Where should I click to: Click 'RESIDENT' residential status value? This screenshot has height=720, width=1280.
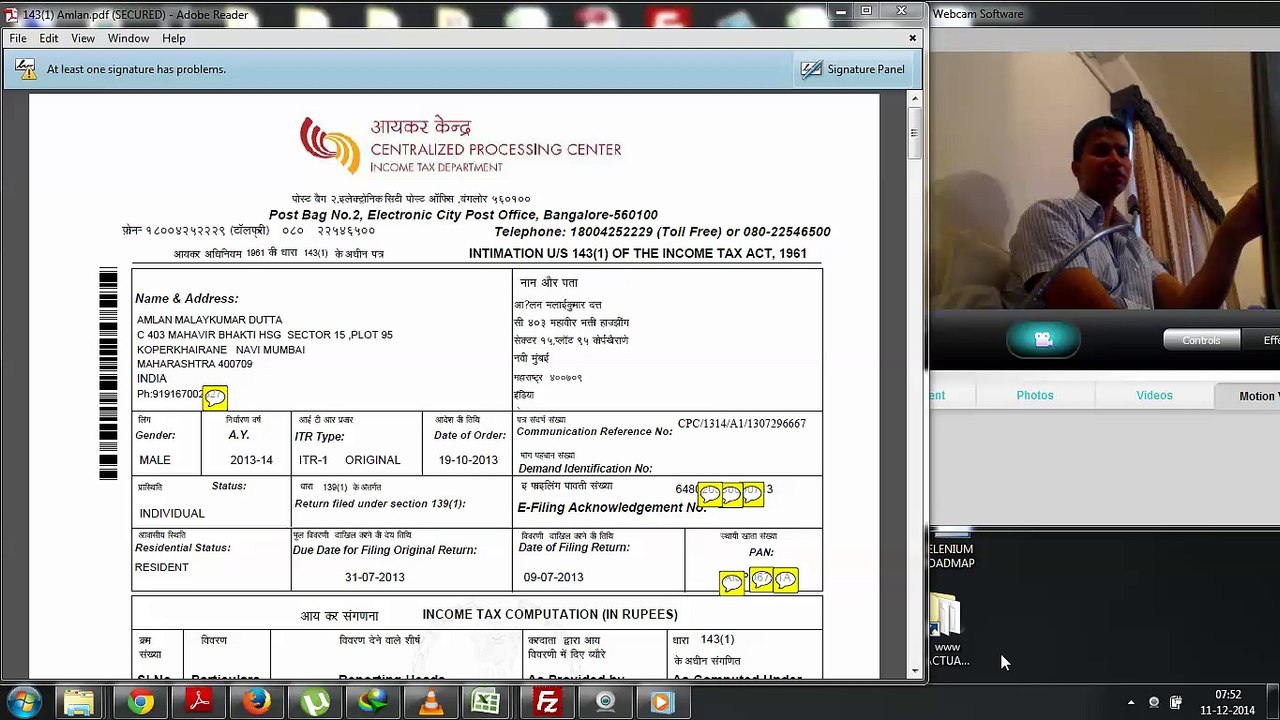[161, 567]
